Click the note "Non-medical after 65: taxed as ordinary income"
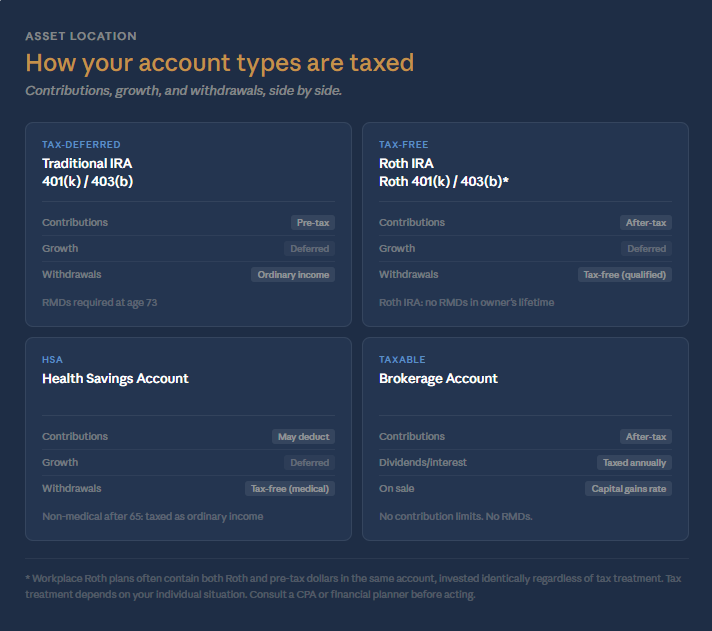 tap(153, 516)
